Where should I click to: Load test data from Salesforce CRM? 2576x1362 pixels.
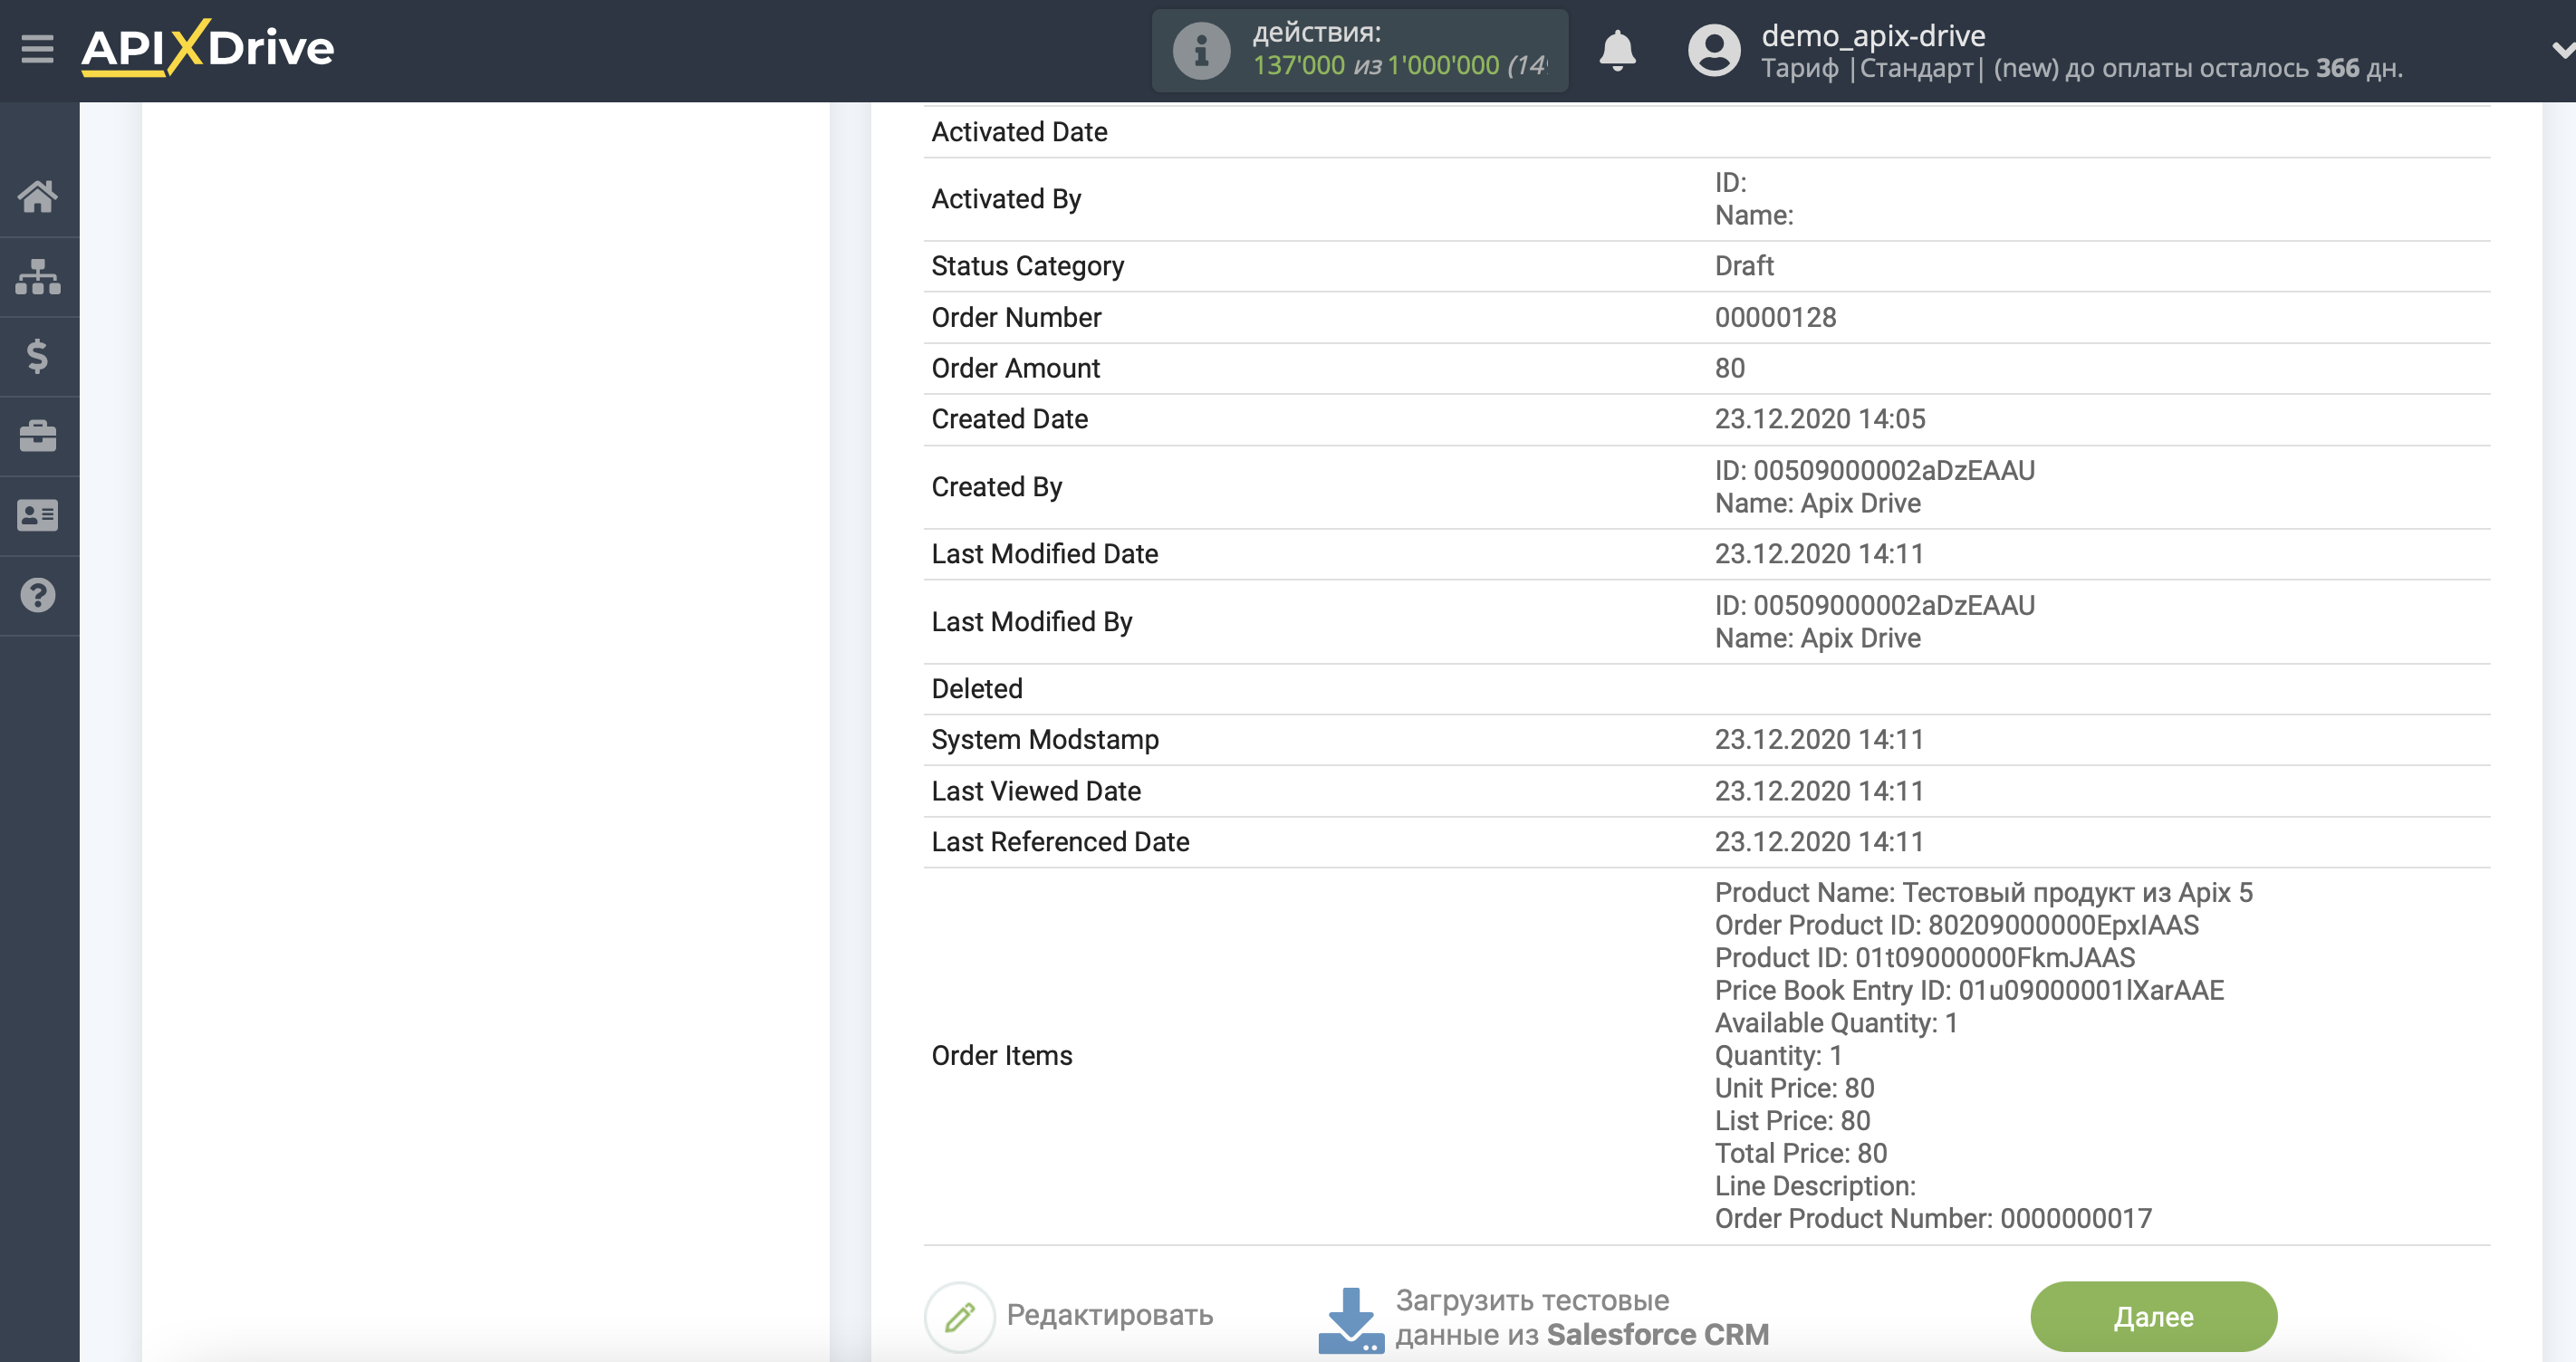point(1582,1317)
